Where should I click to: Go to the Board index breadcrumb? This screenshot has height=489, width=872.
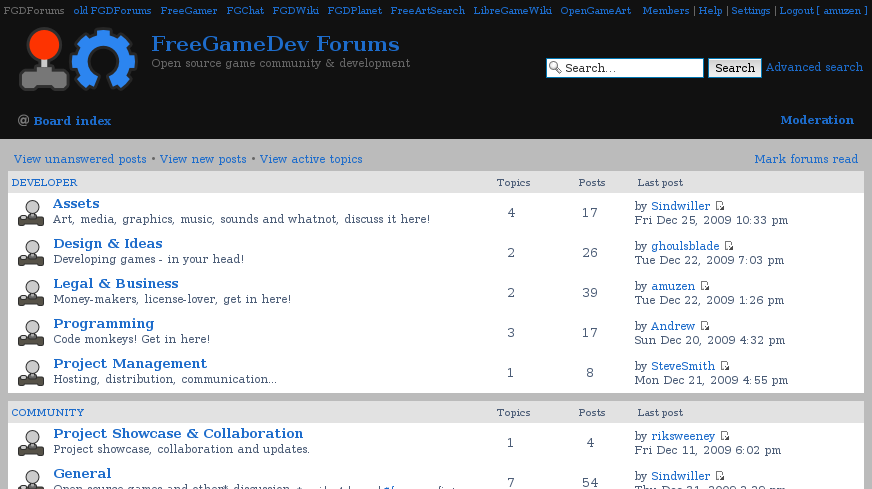tap(72, 121)
